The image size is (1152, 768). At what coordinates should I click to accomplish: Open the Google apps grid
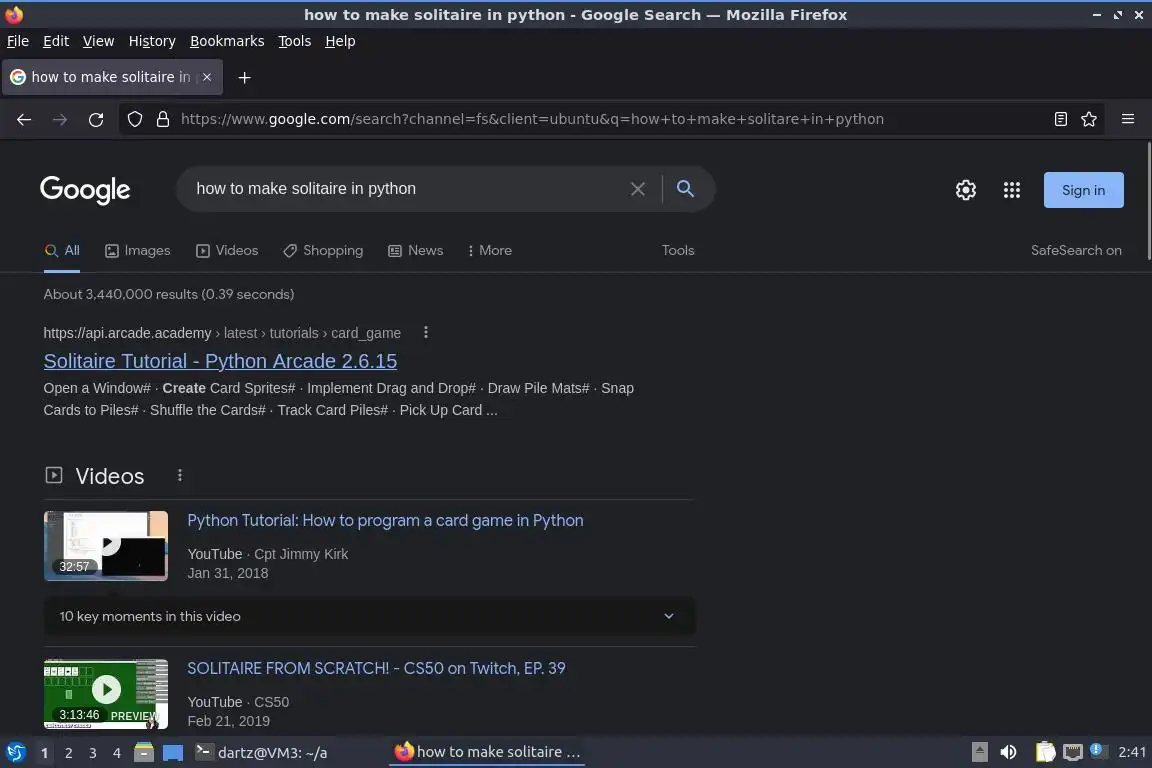click(1012, 190)
